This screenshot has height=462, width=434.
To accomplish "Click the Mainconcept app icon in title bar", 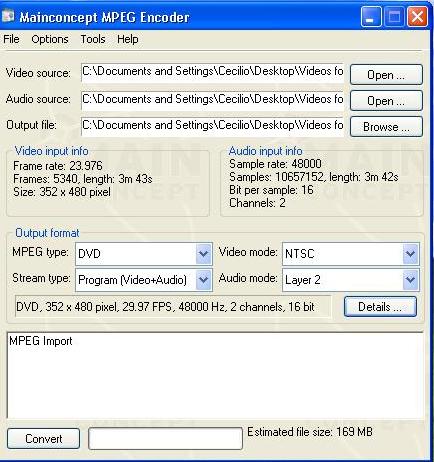I will [8, 16].
